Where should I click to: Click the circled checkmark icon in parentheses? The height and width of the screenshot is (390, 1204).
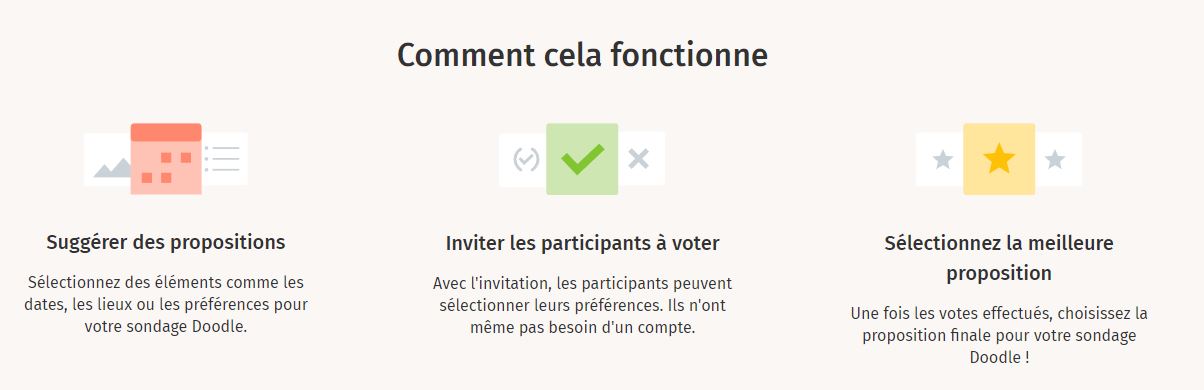tap(526, 159)
